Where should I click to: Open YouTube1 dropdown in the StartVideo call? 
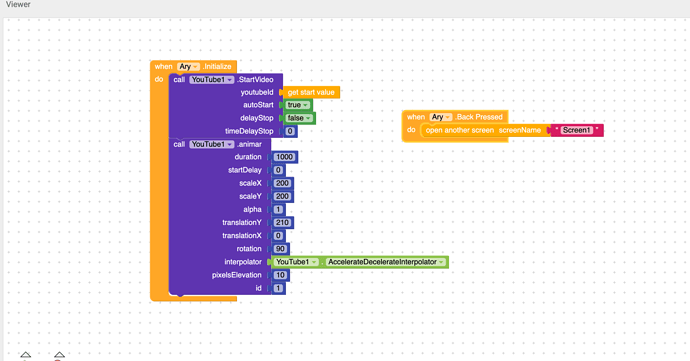click(212, 80)
